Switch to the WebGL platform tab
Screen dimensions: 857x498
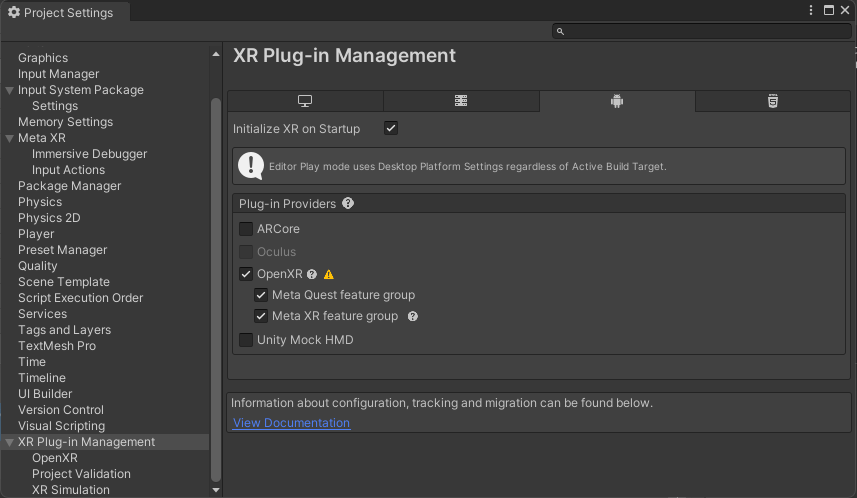coord(772,101)
